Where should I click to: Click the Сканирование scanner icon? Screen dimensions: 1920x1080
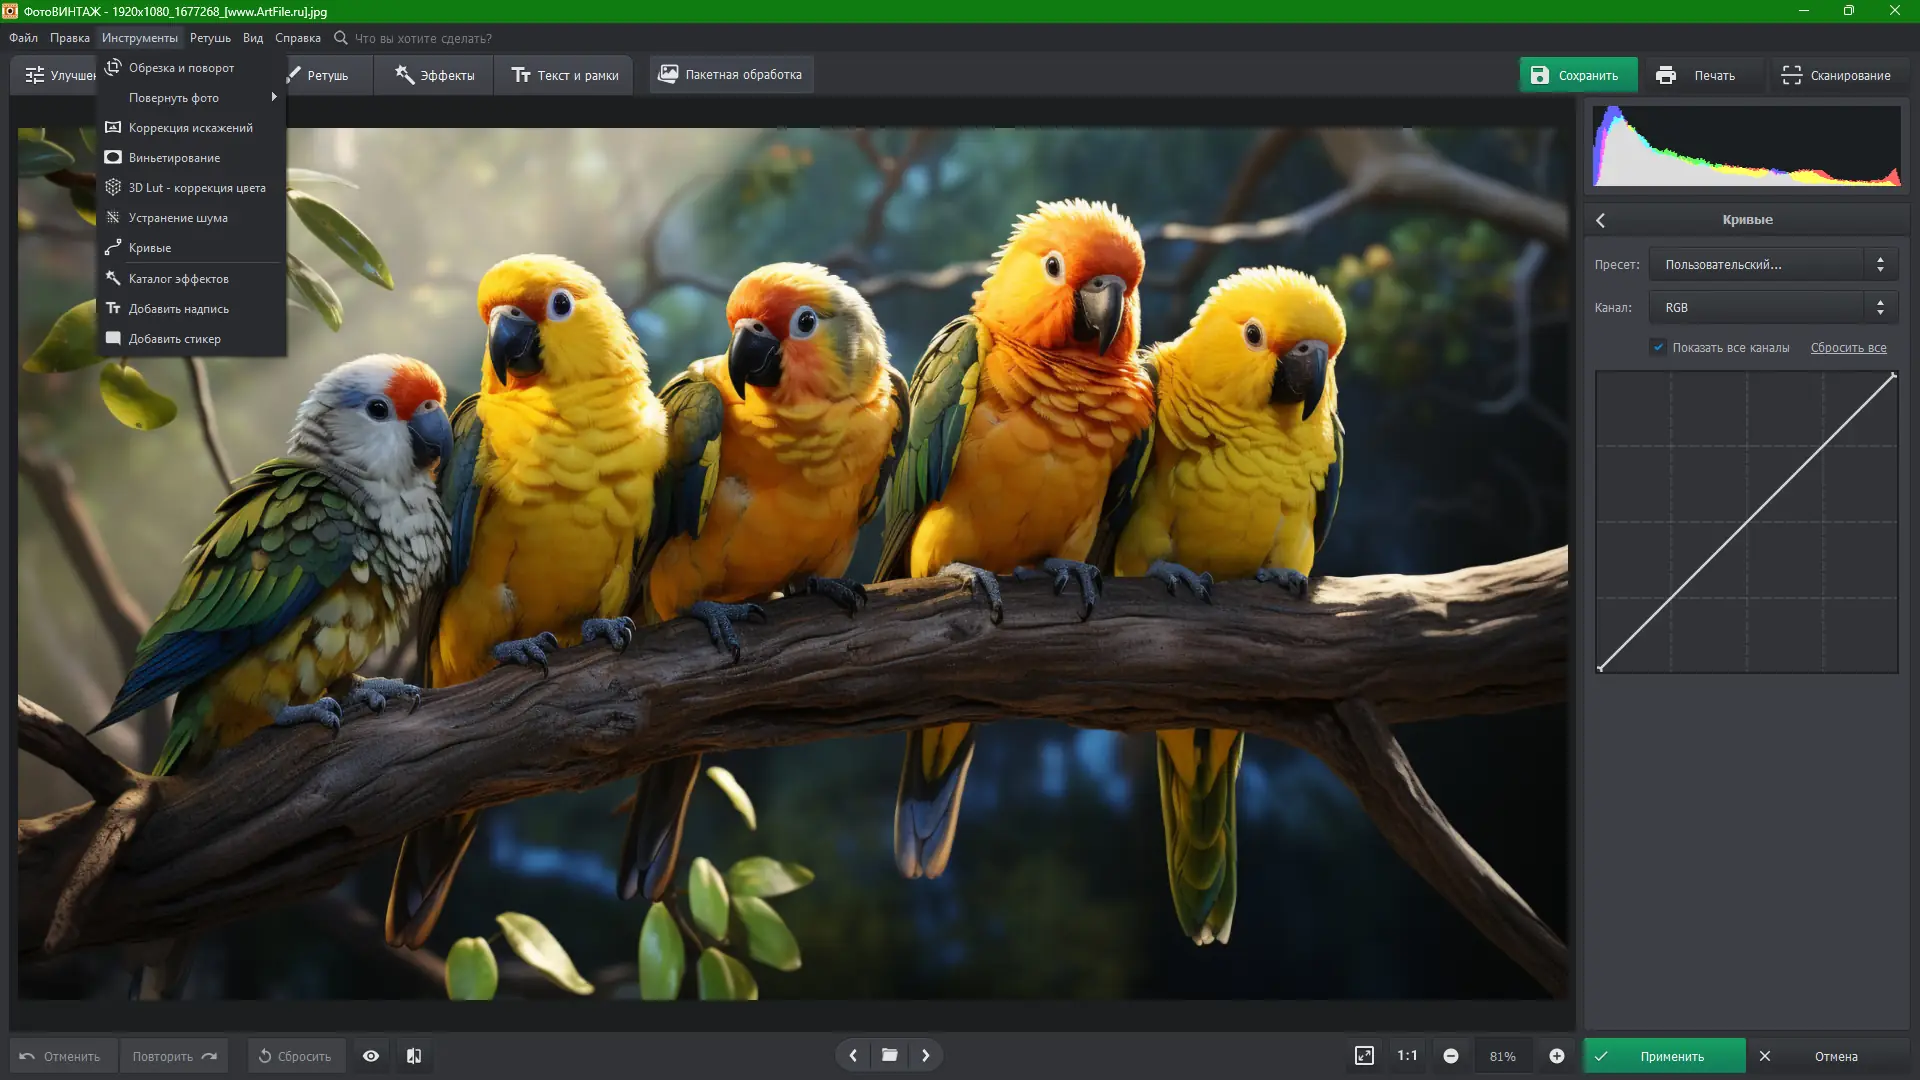coord(1791,75)
